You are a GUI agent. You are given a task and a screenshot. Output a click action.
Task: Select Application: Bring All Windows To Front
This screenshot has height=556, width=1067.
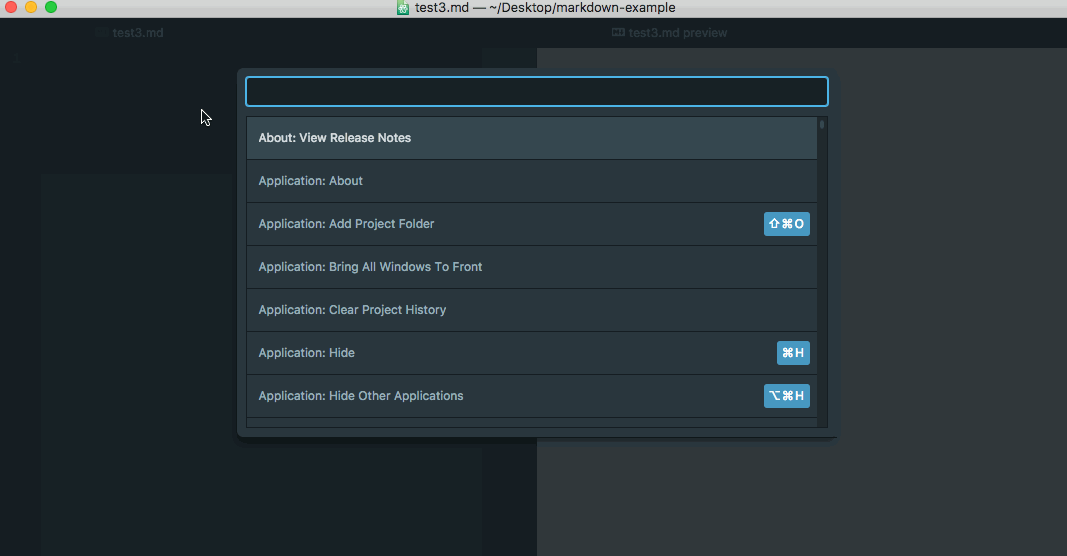pos(531,267)
